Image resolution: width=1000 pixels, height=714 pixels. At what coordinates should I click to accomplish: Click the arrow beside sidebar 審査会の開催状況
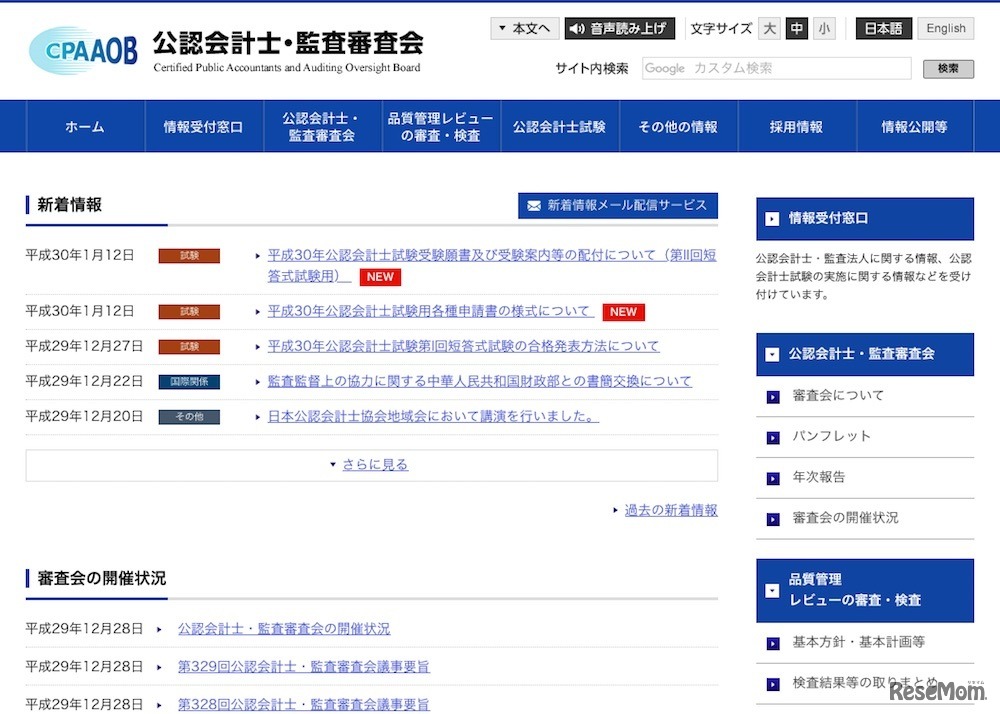click(x=771, y=518)
